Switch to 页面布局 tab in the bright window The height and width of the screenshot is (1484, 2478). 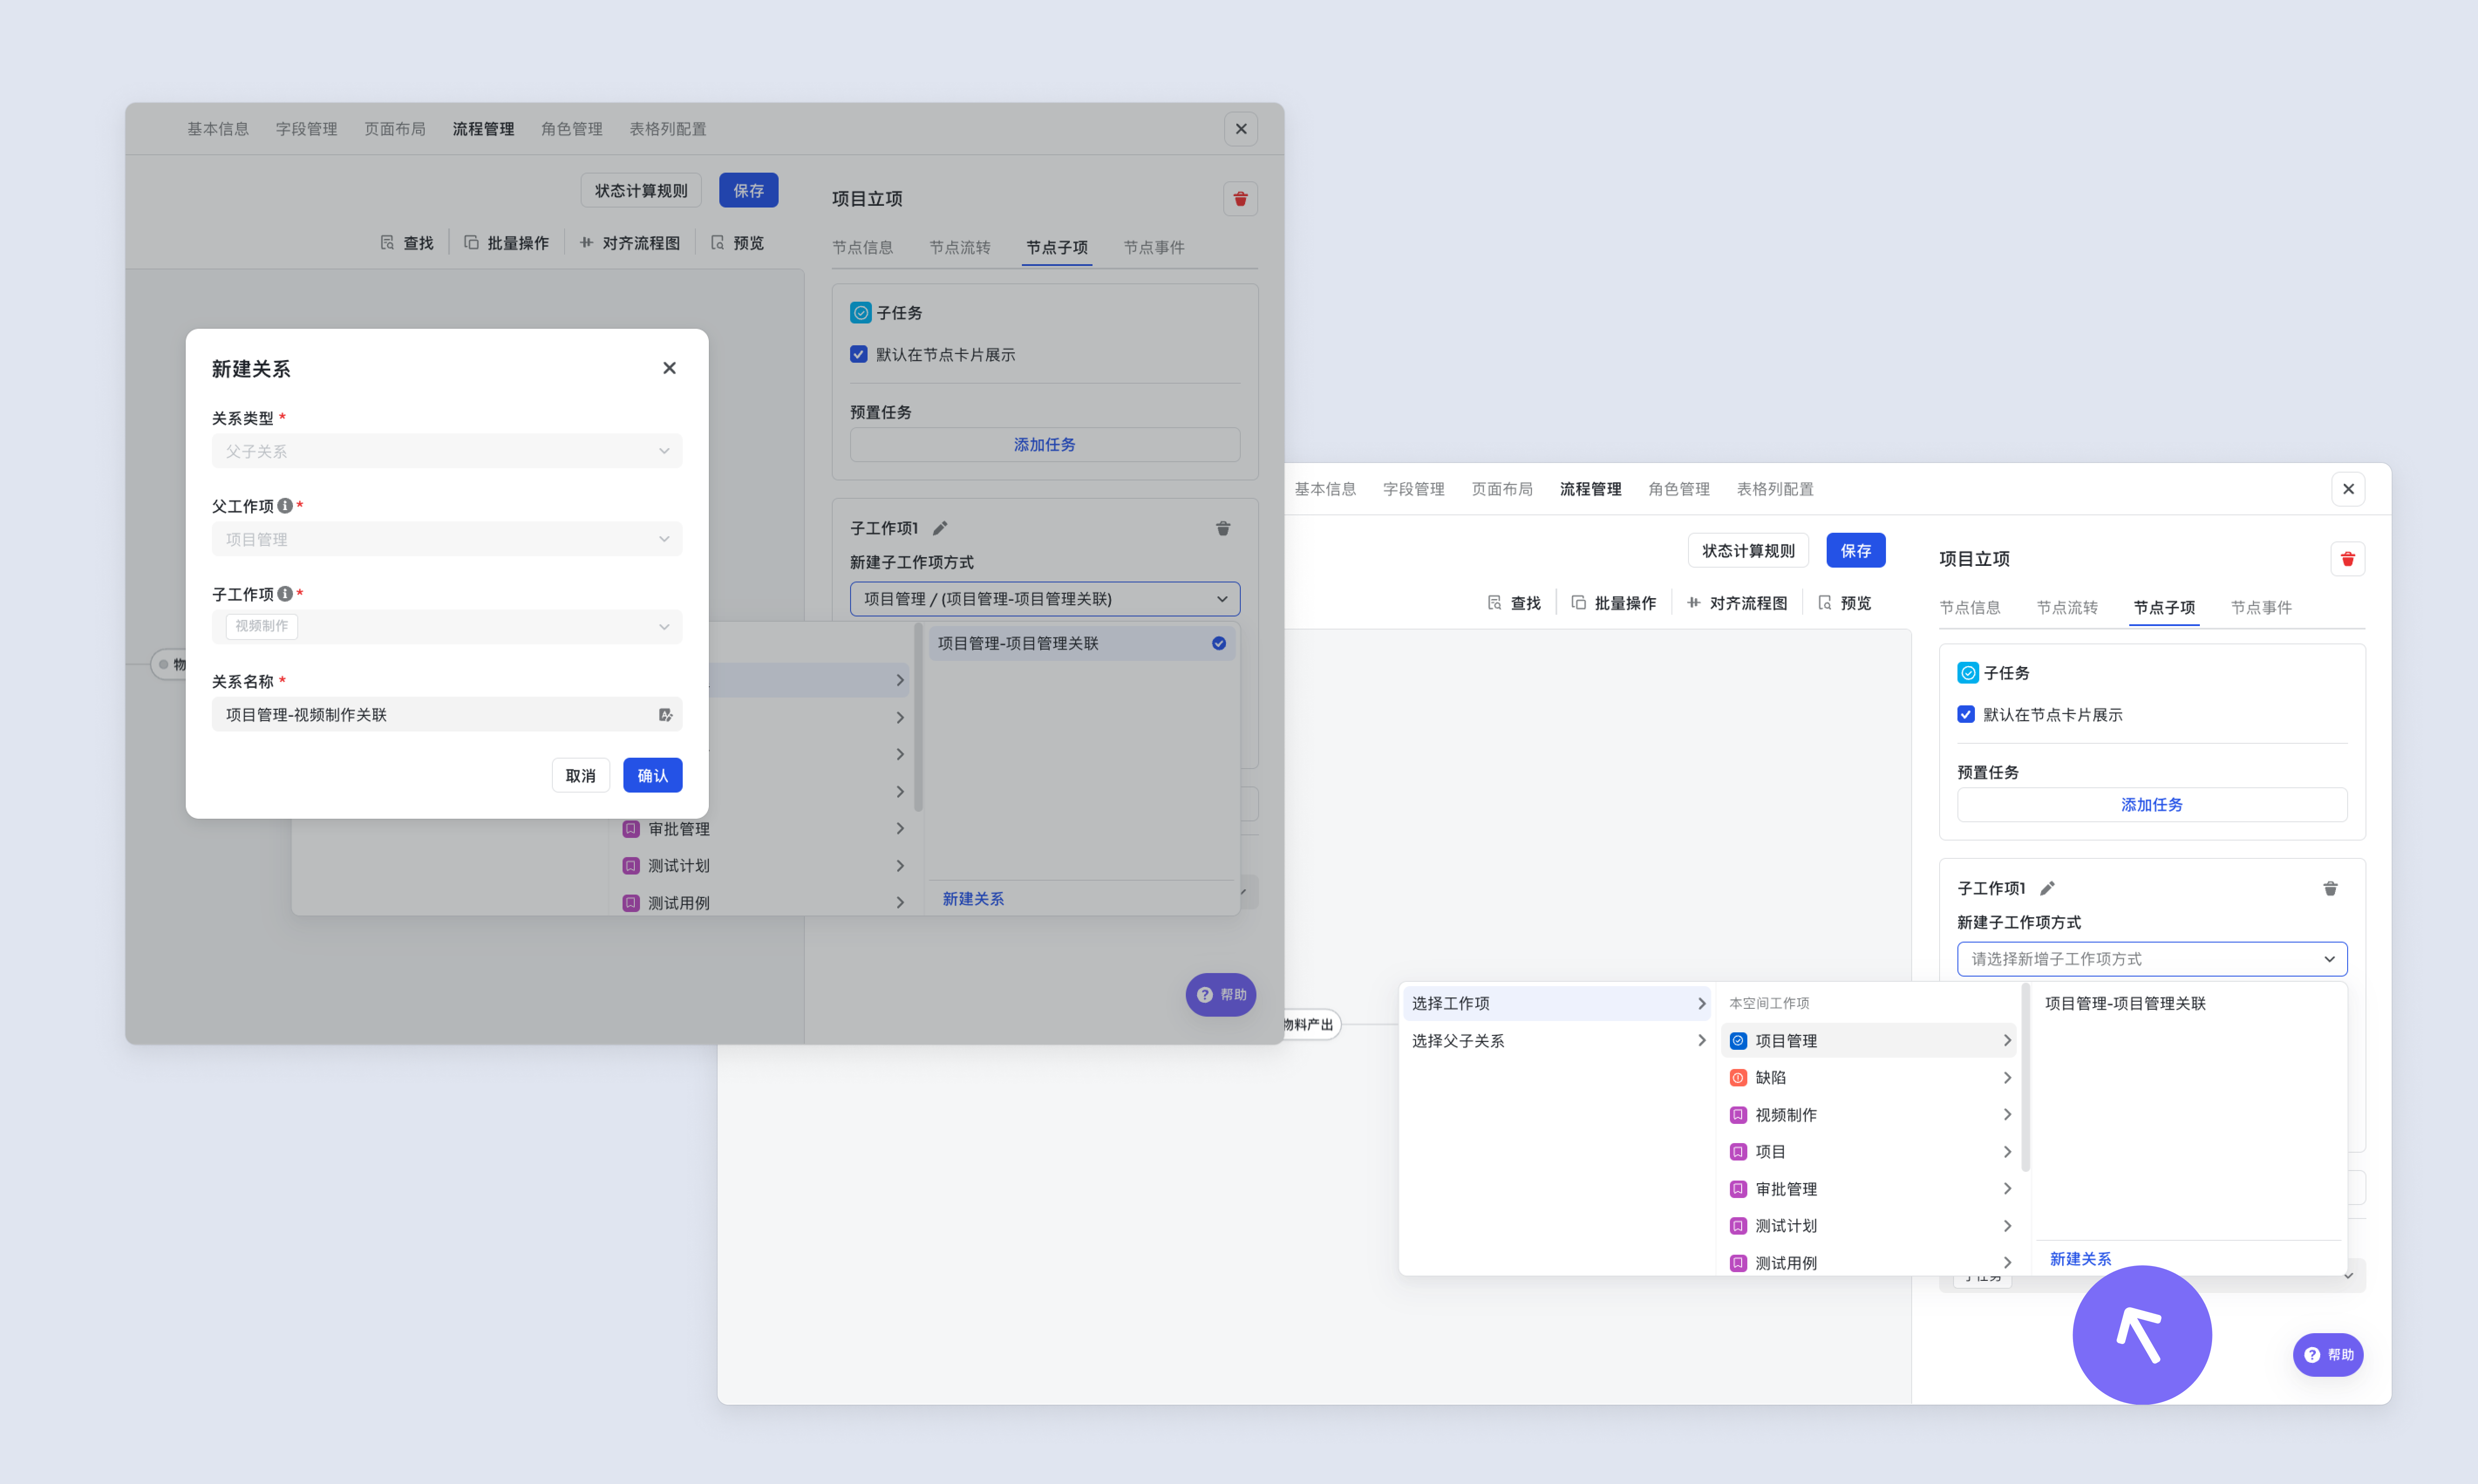1502,489
